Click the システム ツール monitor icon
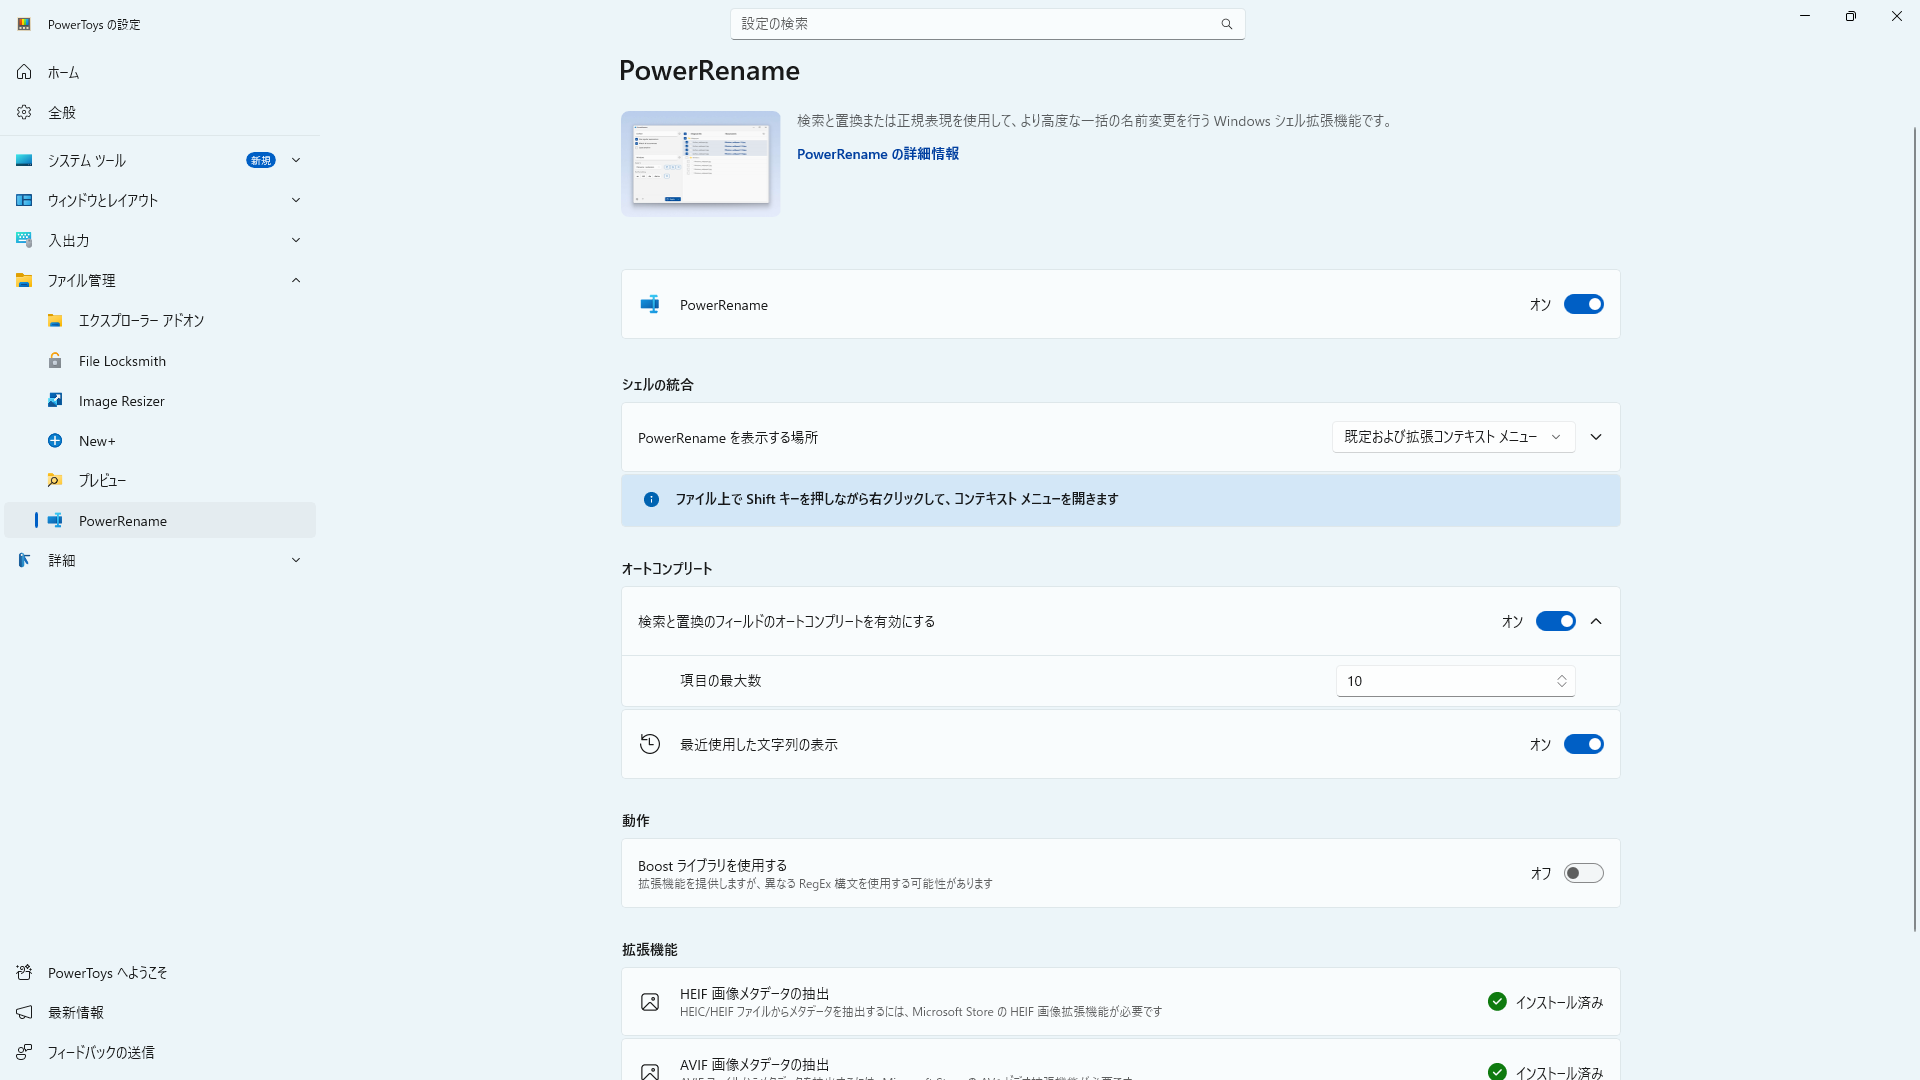Screen dimensions: 1920x1080 point(24,160)
